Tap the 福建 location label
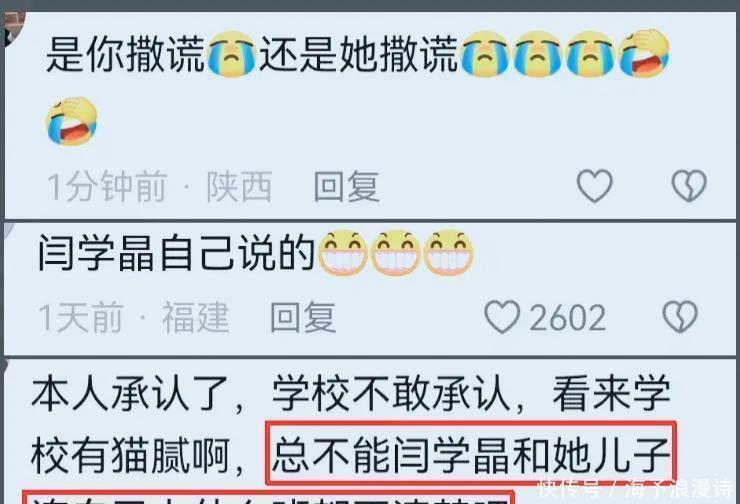 point(195,317)
